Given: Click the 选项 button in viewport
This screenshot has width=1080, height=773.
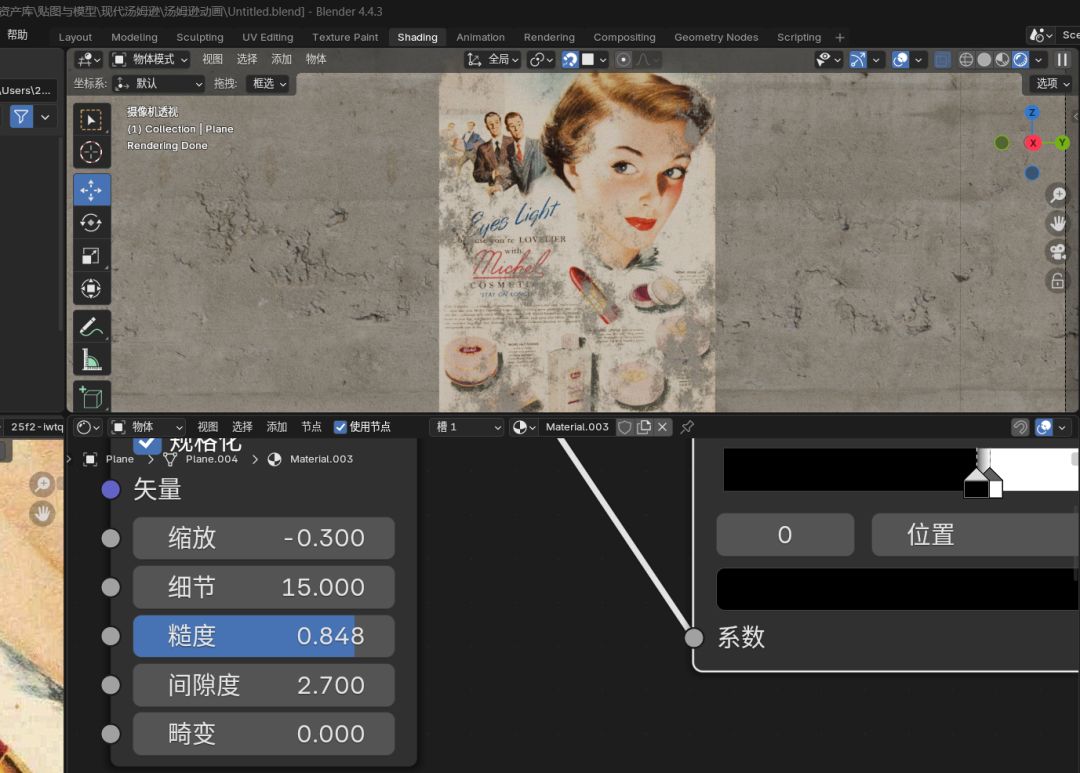Looking at the screenshot, I should pos(1051,84).
